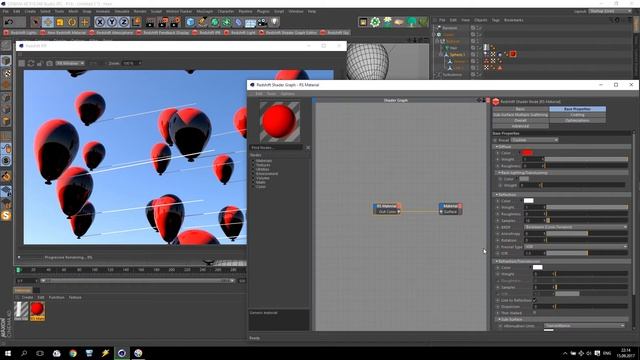
Task: Switch to the Sub-Surface Multiple Scattering tab
Action: click(520, 115)
